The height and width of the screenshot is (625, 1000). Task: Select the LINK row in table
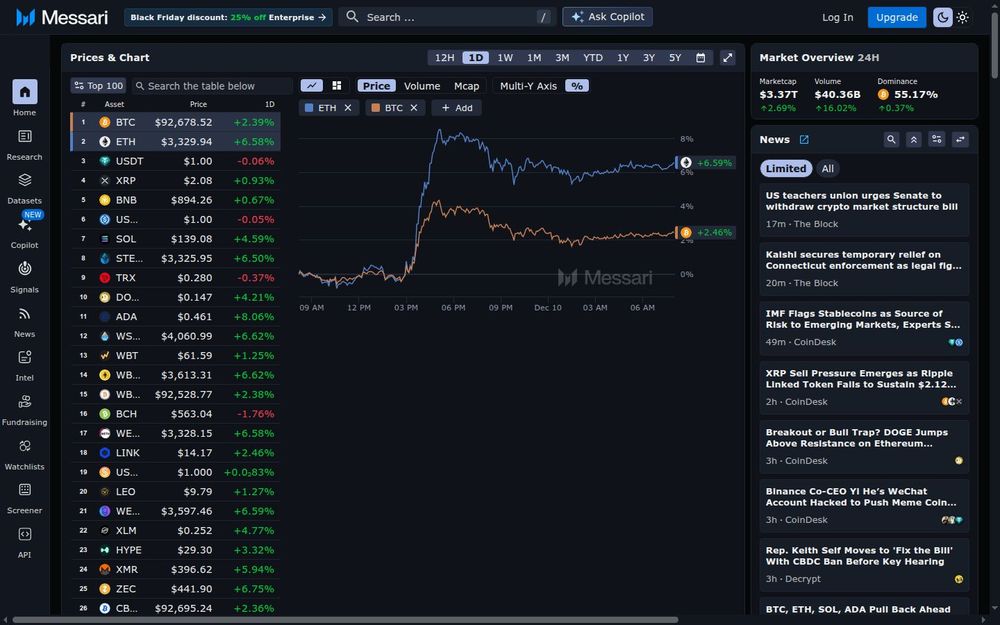pos(175,453)
